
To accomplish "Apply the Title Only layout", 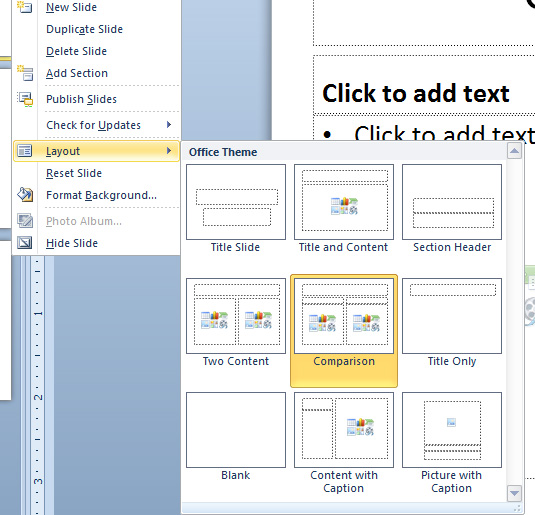I will tap(452, 323).
